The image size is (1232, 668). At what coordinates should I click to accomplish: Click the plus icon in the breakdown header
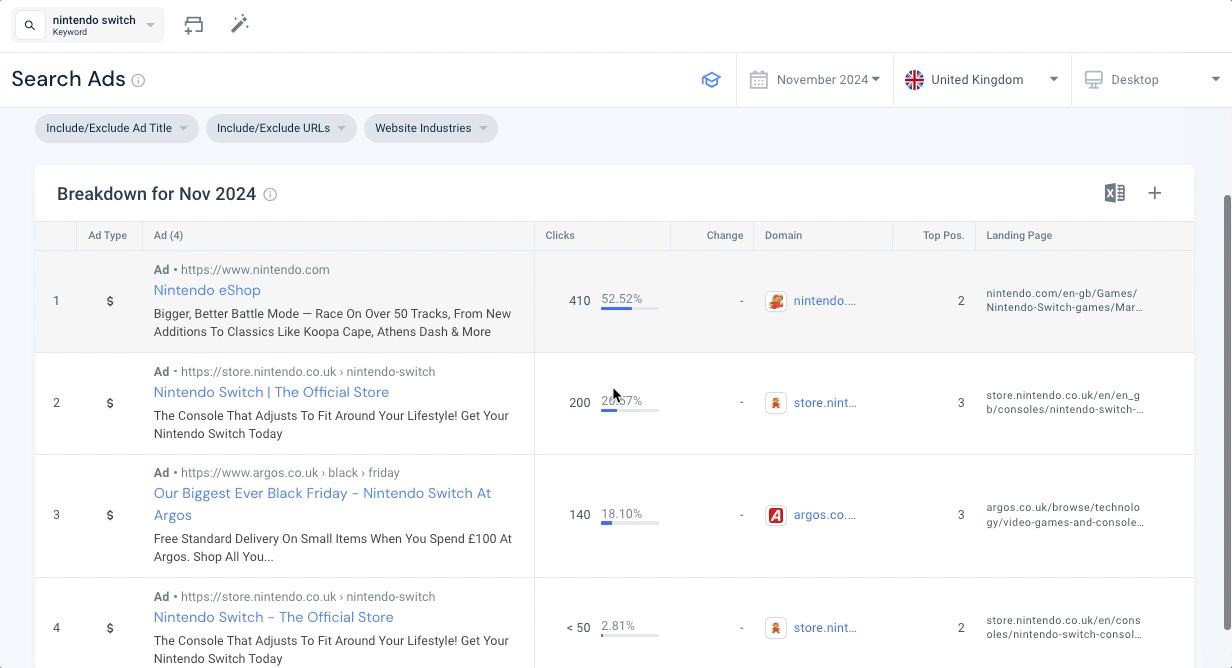[1155, 193]
